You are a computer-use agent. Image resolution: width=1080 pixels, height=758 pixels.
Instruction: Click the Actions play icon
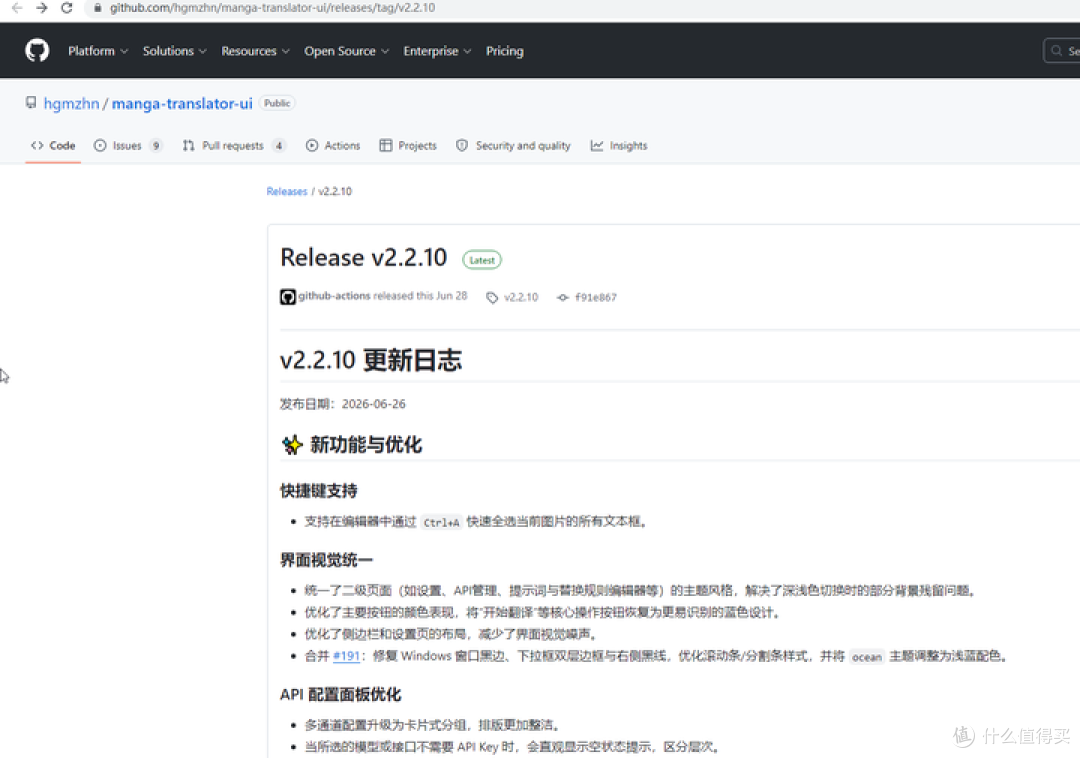[x=312, y=145]
